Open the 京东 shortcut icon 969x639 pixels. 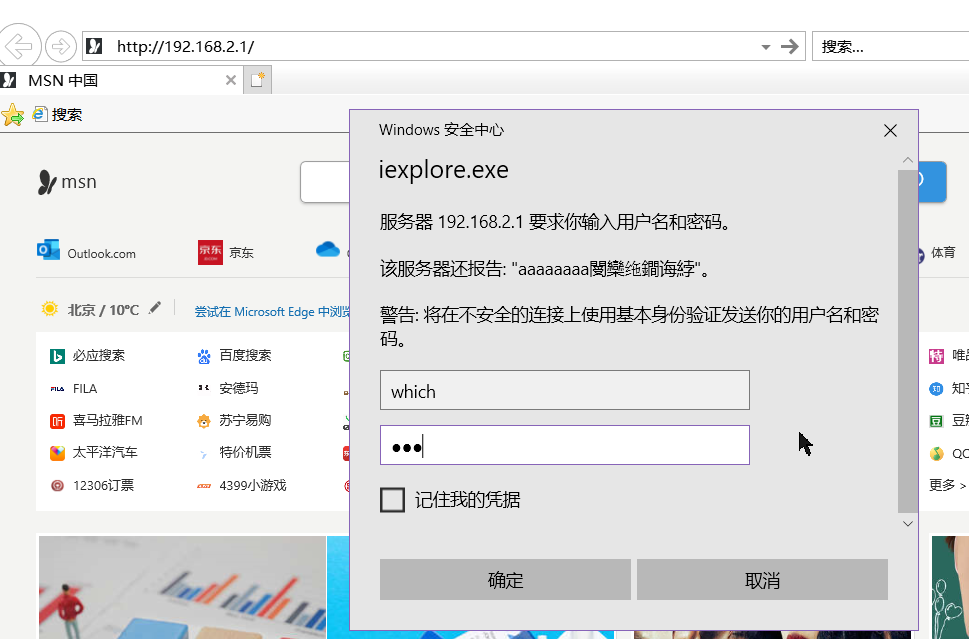[210, 252]
